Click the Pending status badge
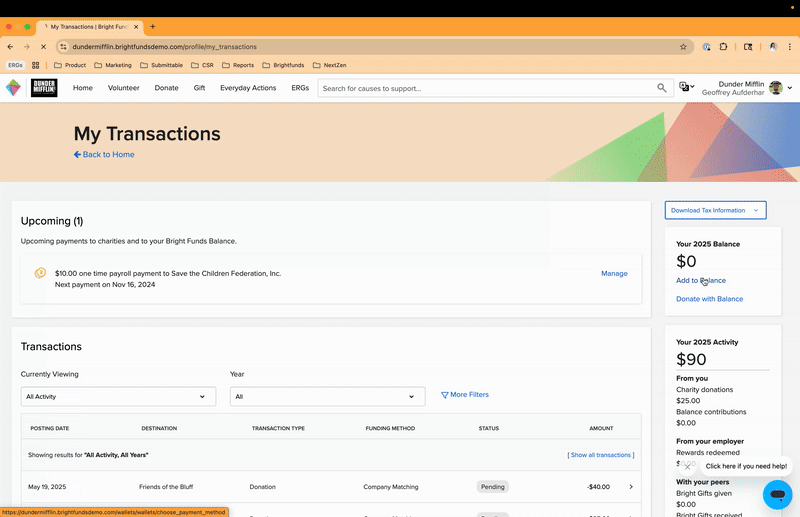The width and height of the screenshot is (800, 517). 492,486
